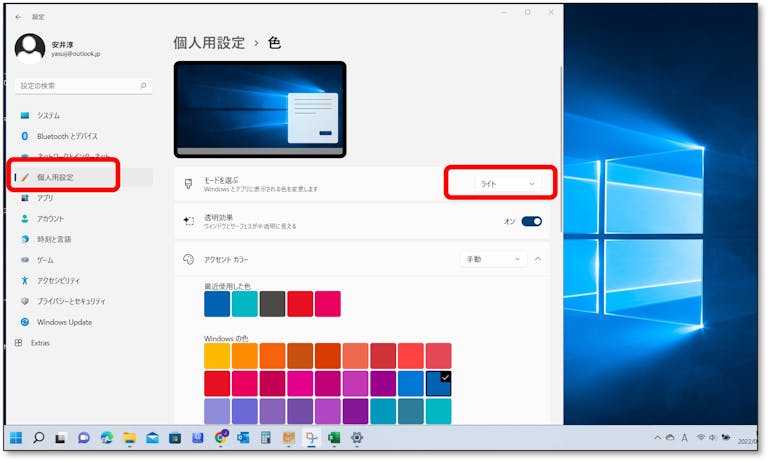Click the OneDrive cloud tray icon

[670, 437]
